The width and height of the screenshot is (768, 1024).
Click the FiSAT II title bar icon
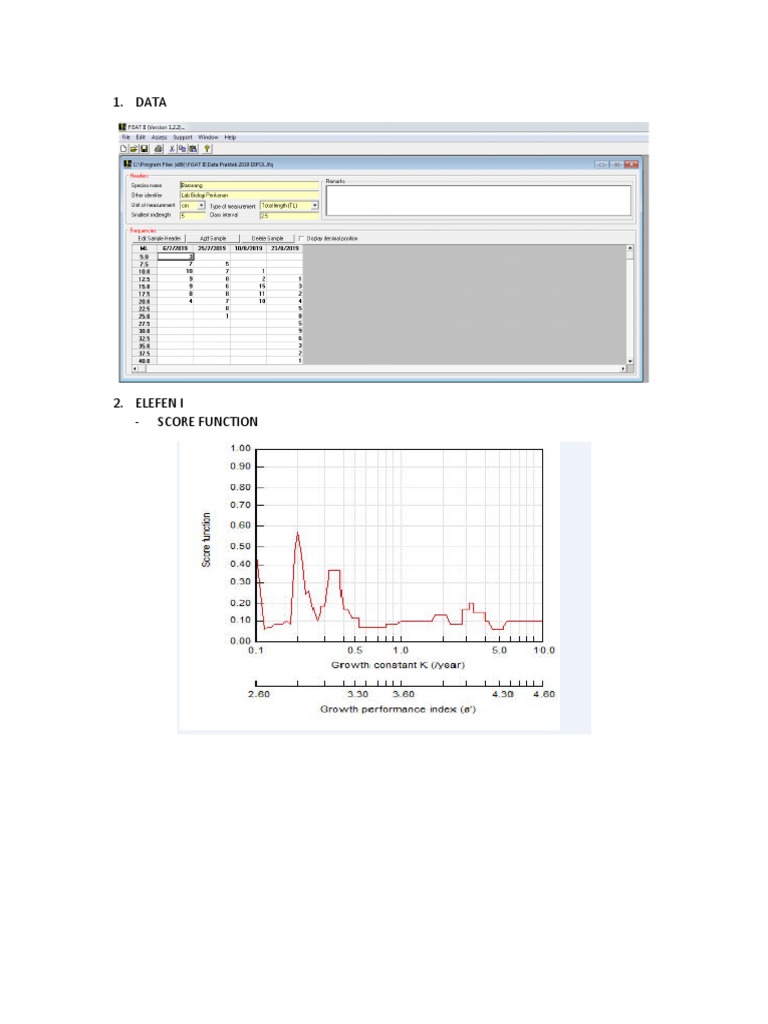[123, 127]
